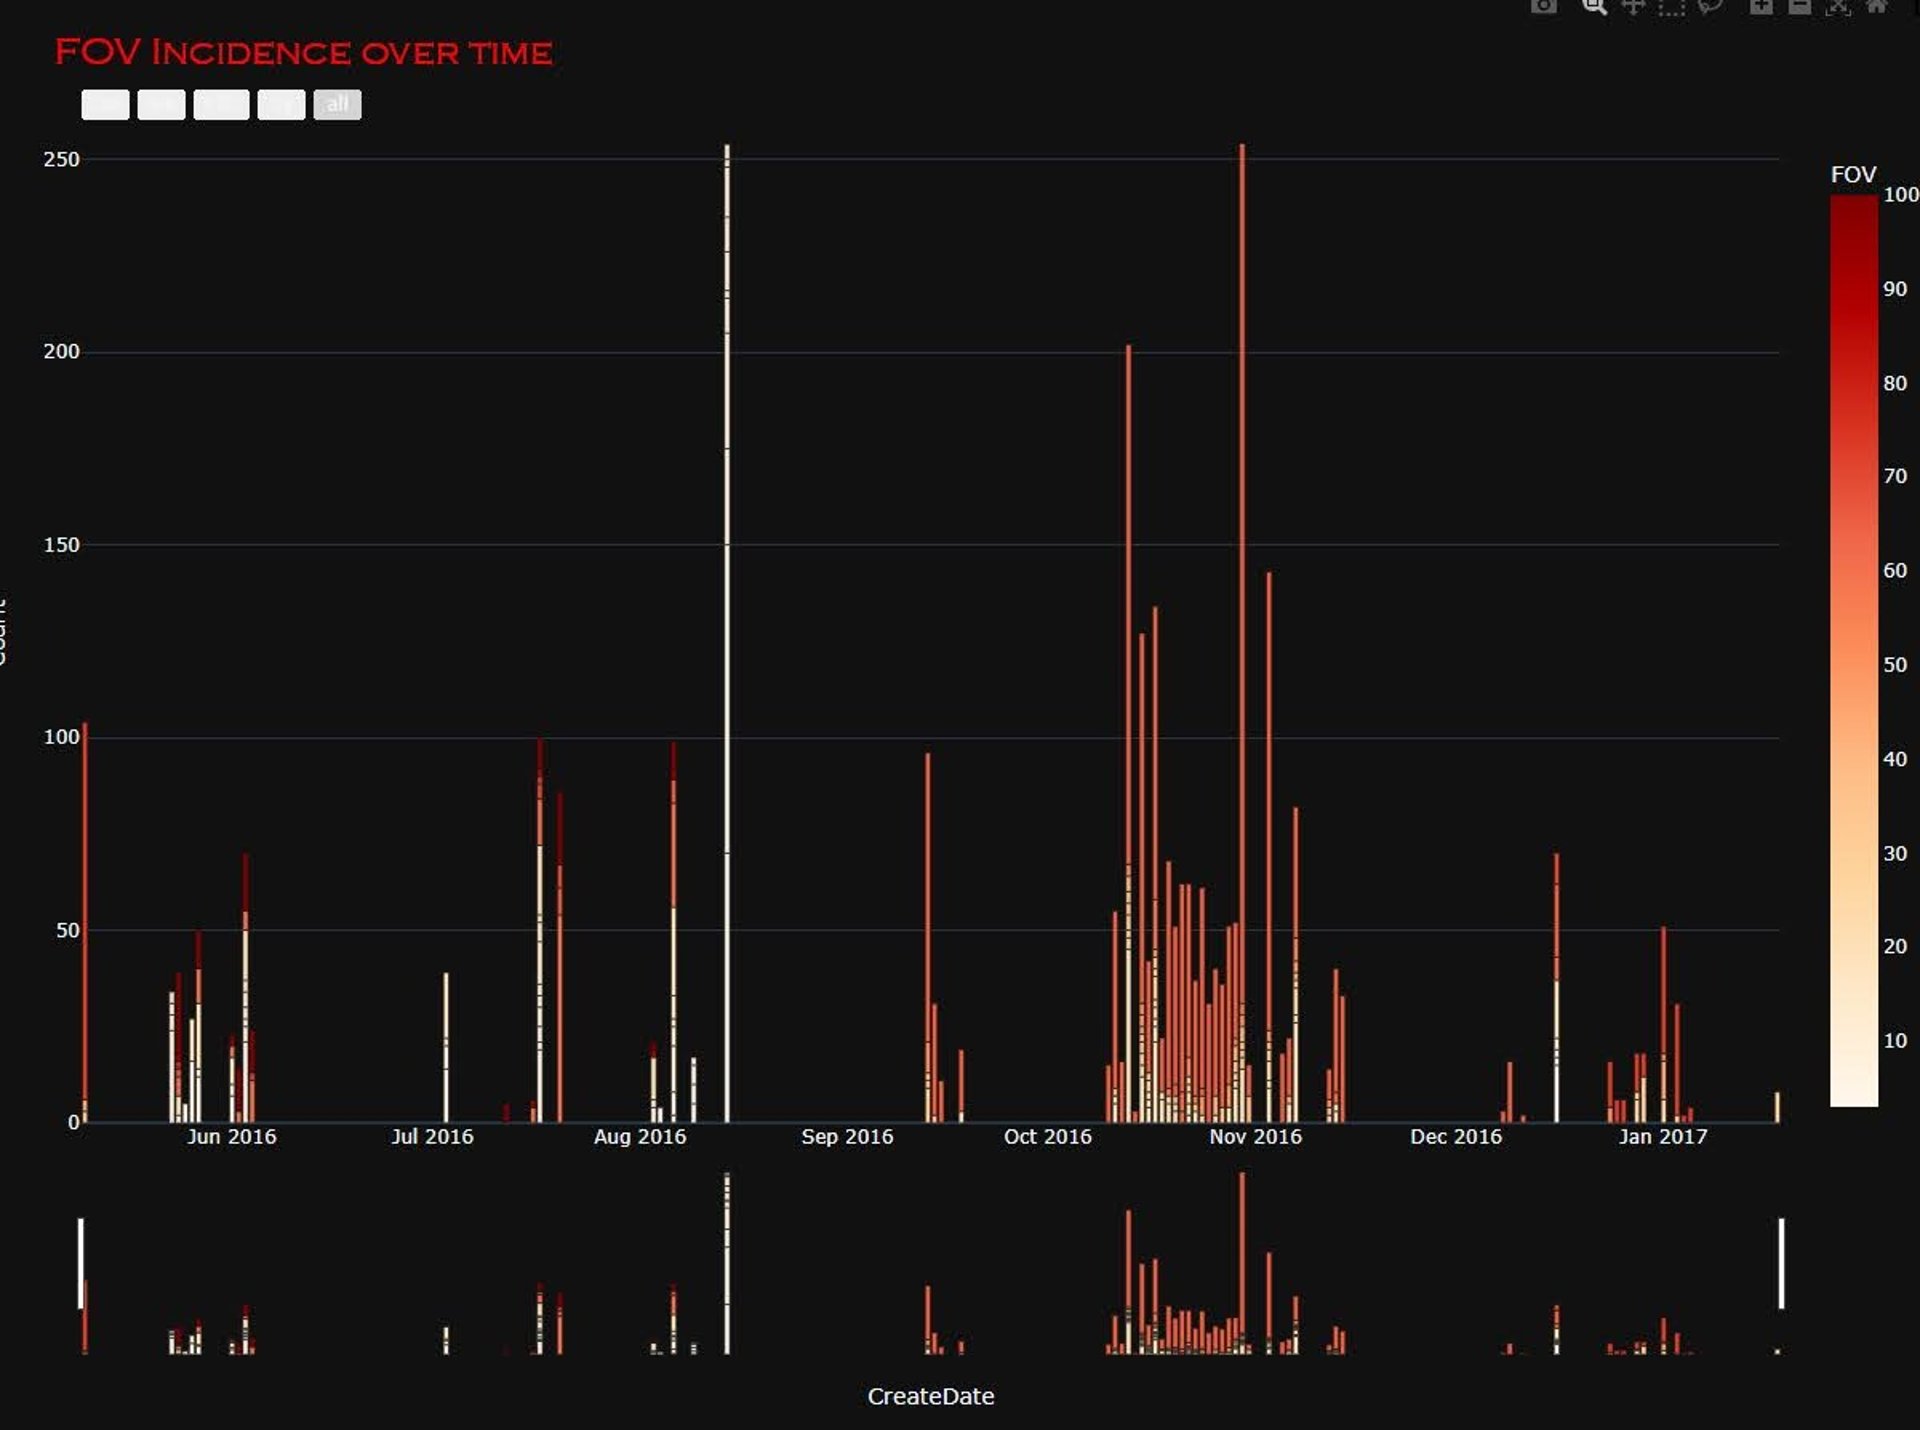Reset axes with the home icon
The width and height of the screenshot is (1920, 1430).
pyautogui.click(x=1877, y=6)
